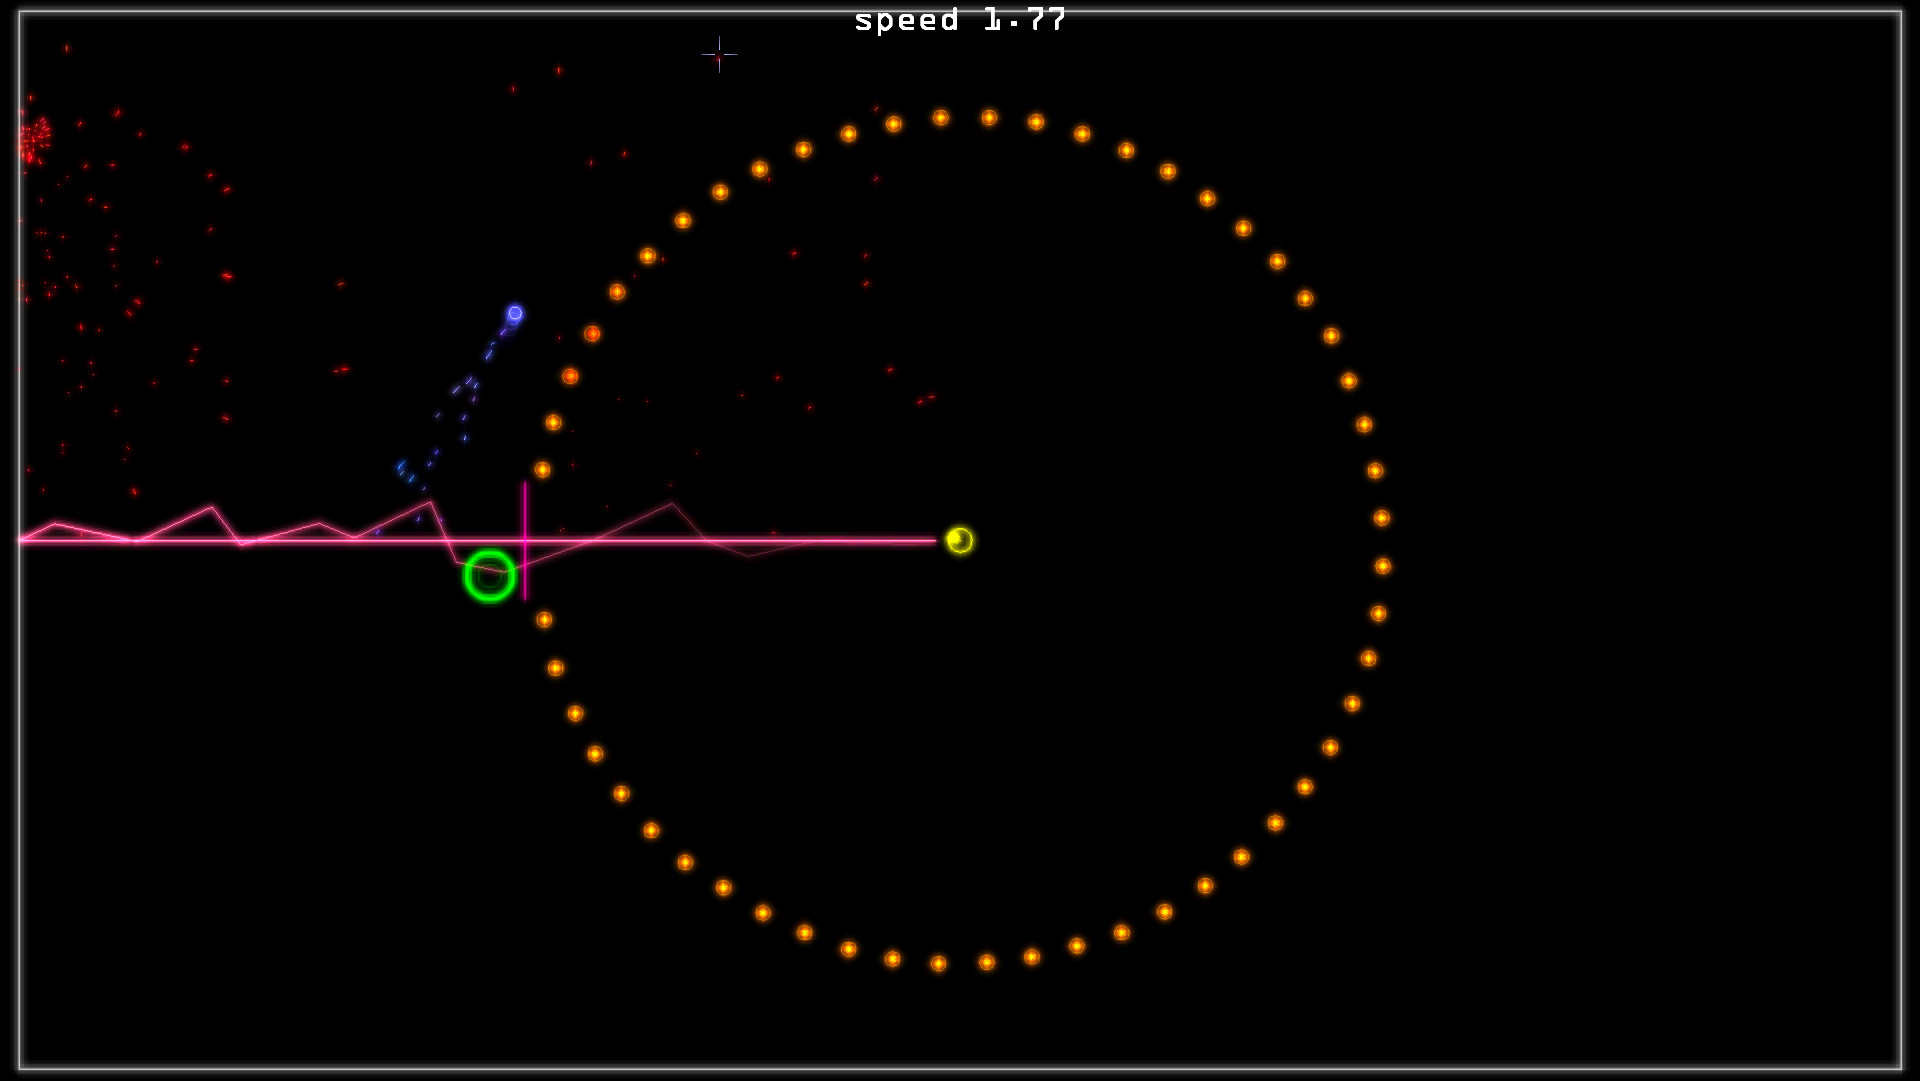1920x1081 pixels.
Task: Click the yellow orb on the pink line
Action: pyautogui.click(x=958, y=541)
